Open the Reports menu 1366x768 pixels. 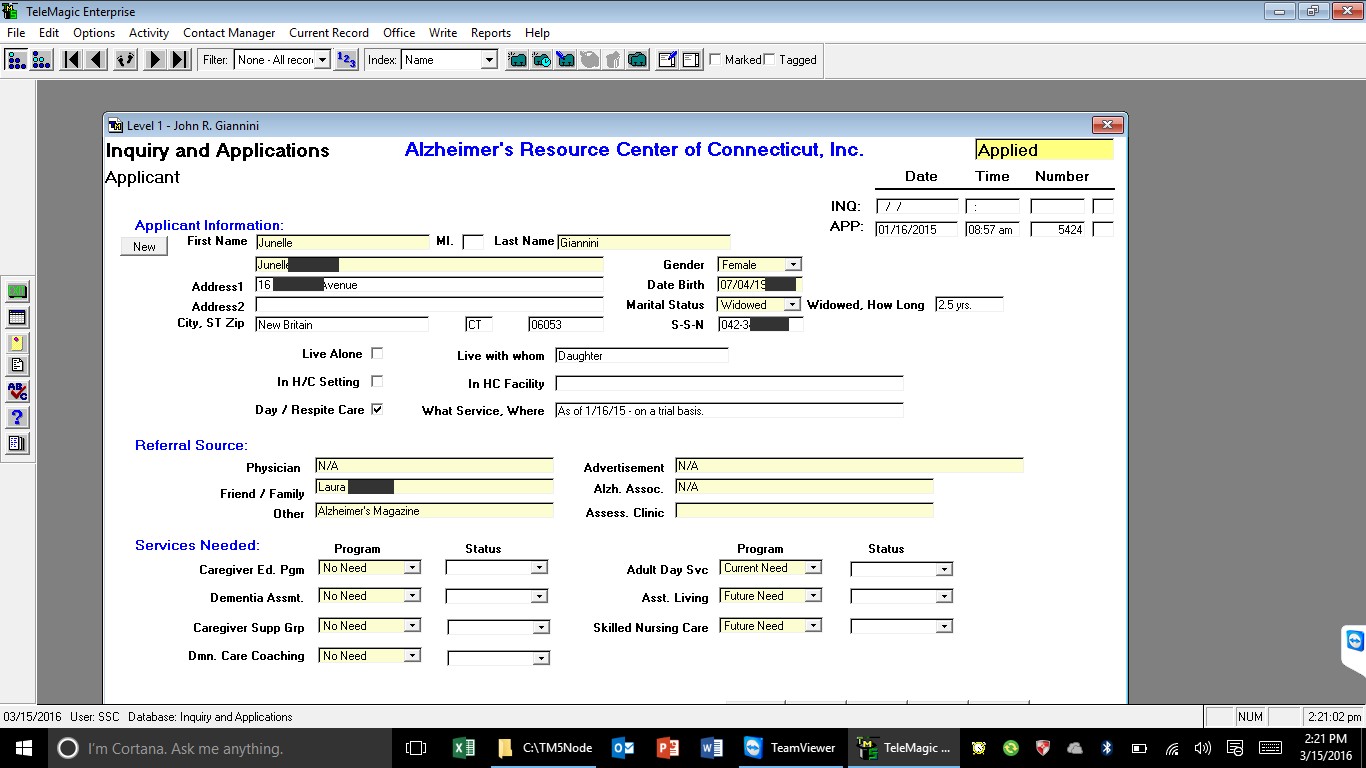point(491,33)
